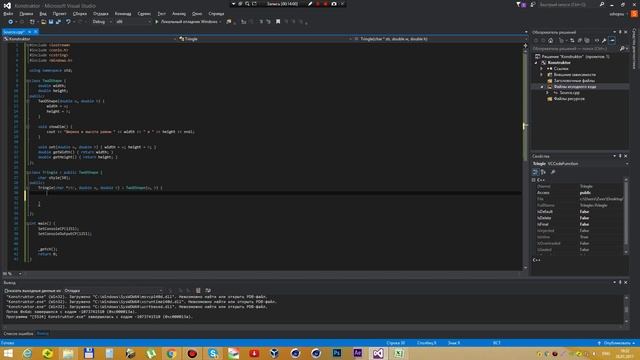
Task: Select the Заголовочные файлы folder
Action: 574,81
